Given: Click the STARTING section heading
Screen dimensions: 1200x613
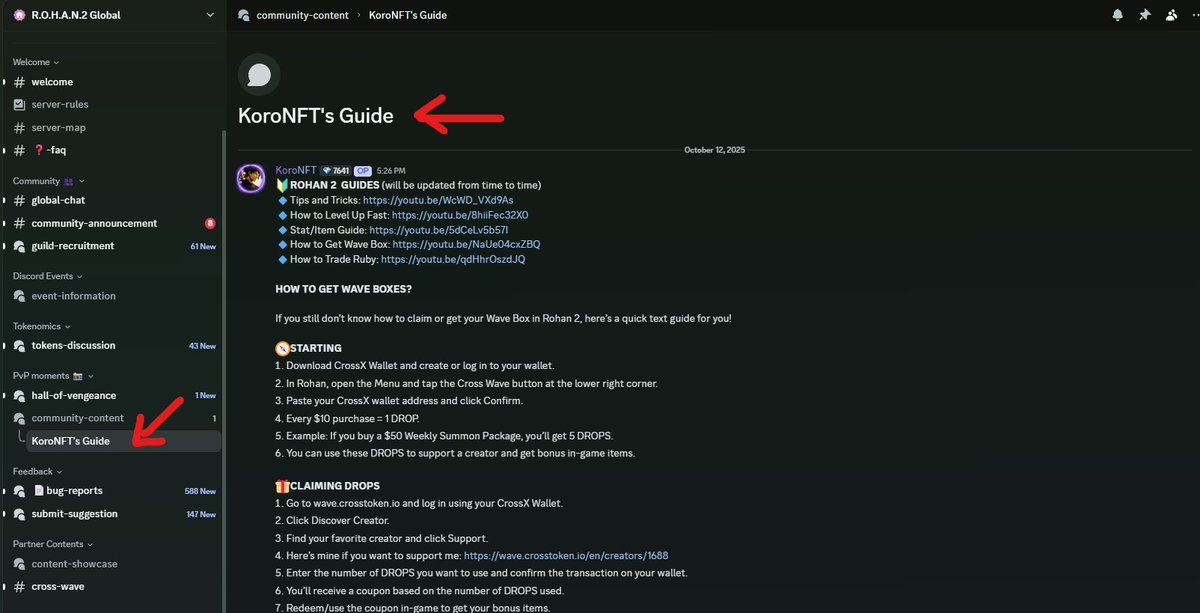Looking at the screenshot, I should coord(316,348).
